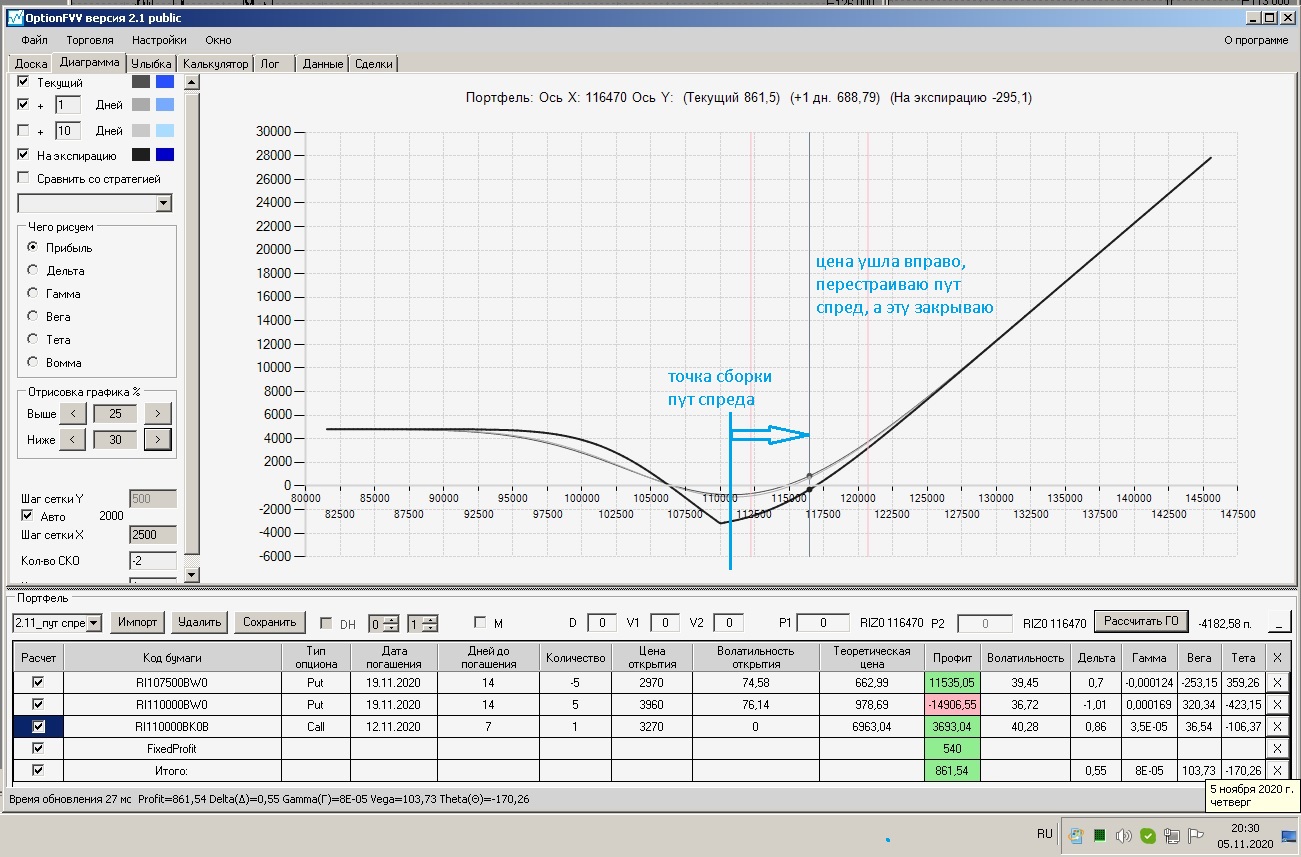Switch to the Лог tab
The width and height of the screenshot is (1301, 857).
tap(274, 64)
